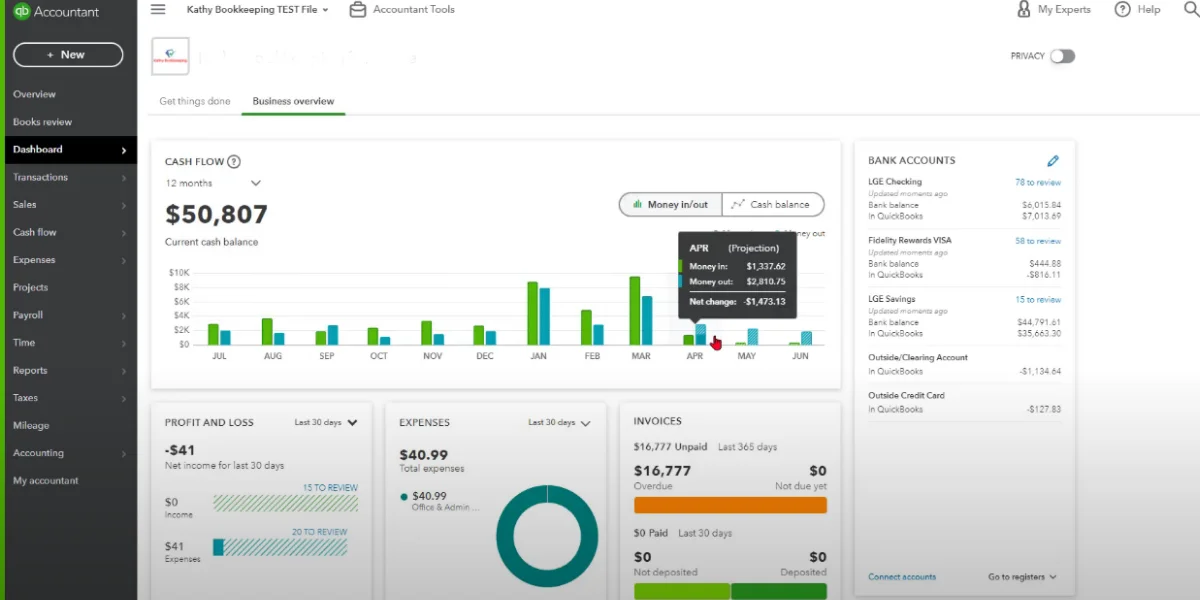The width and height of the screenshot is (1200, 600).
Task: Click the $40.99 Total expenses value
Action: coord(424,455)
